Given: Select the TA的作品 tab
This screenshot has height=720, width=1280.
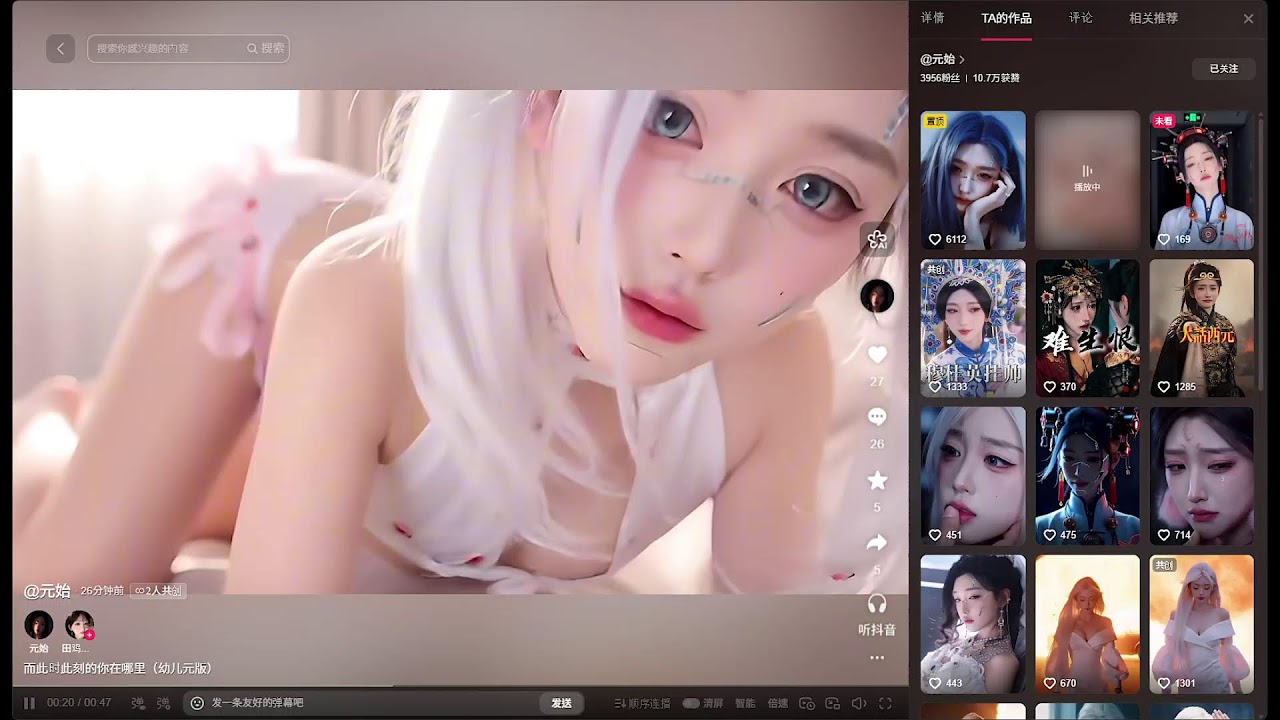Looking at the screenshot, I should (1006, 18).
